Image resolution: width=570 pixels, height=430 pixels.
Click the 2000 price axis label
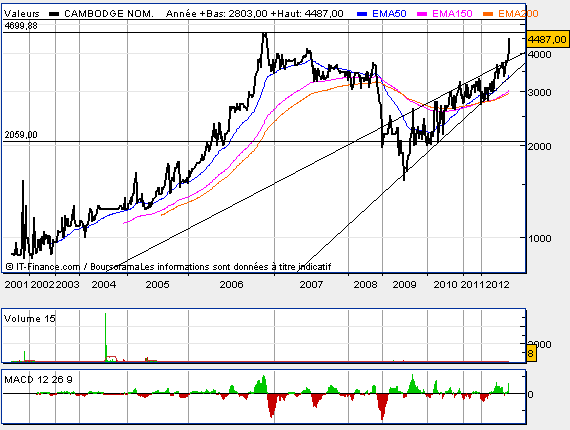[x=540, y=146]
